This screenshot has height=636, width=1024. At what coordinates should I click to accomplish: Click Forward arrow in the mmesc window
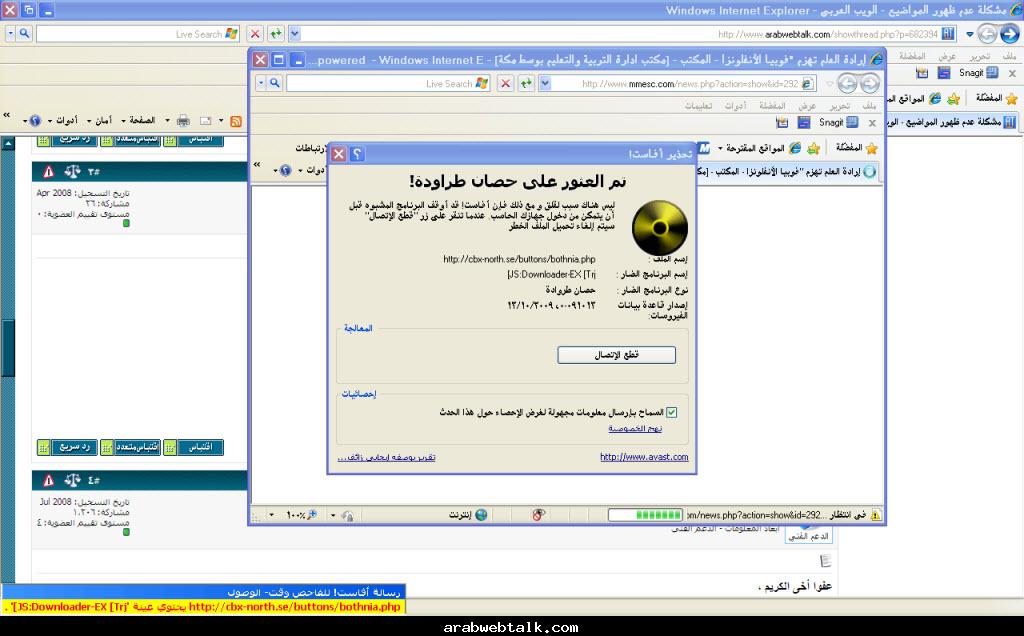pyautogui.click(x=847, y=84)
